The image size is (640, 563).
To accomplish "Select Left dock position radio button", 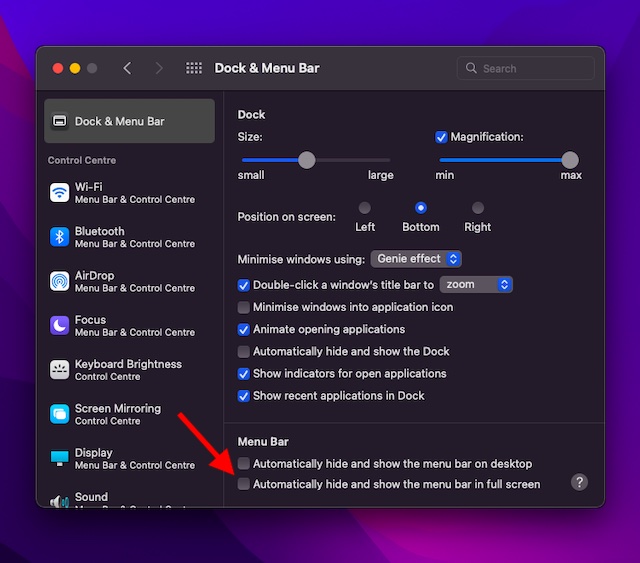I will (365, 208).
